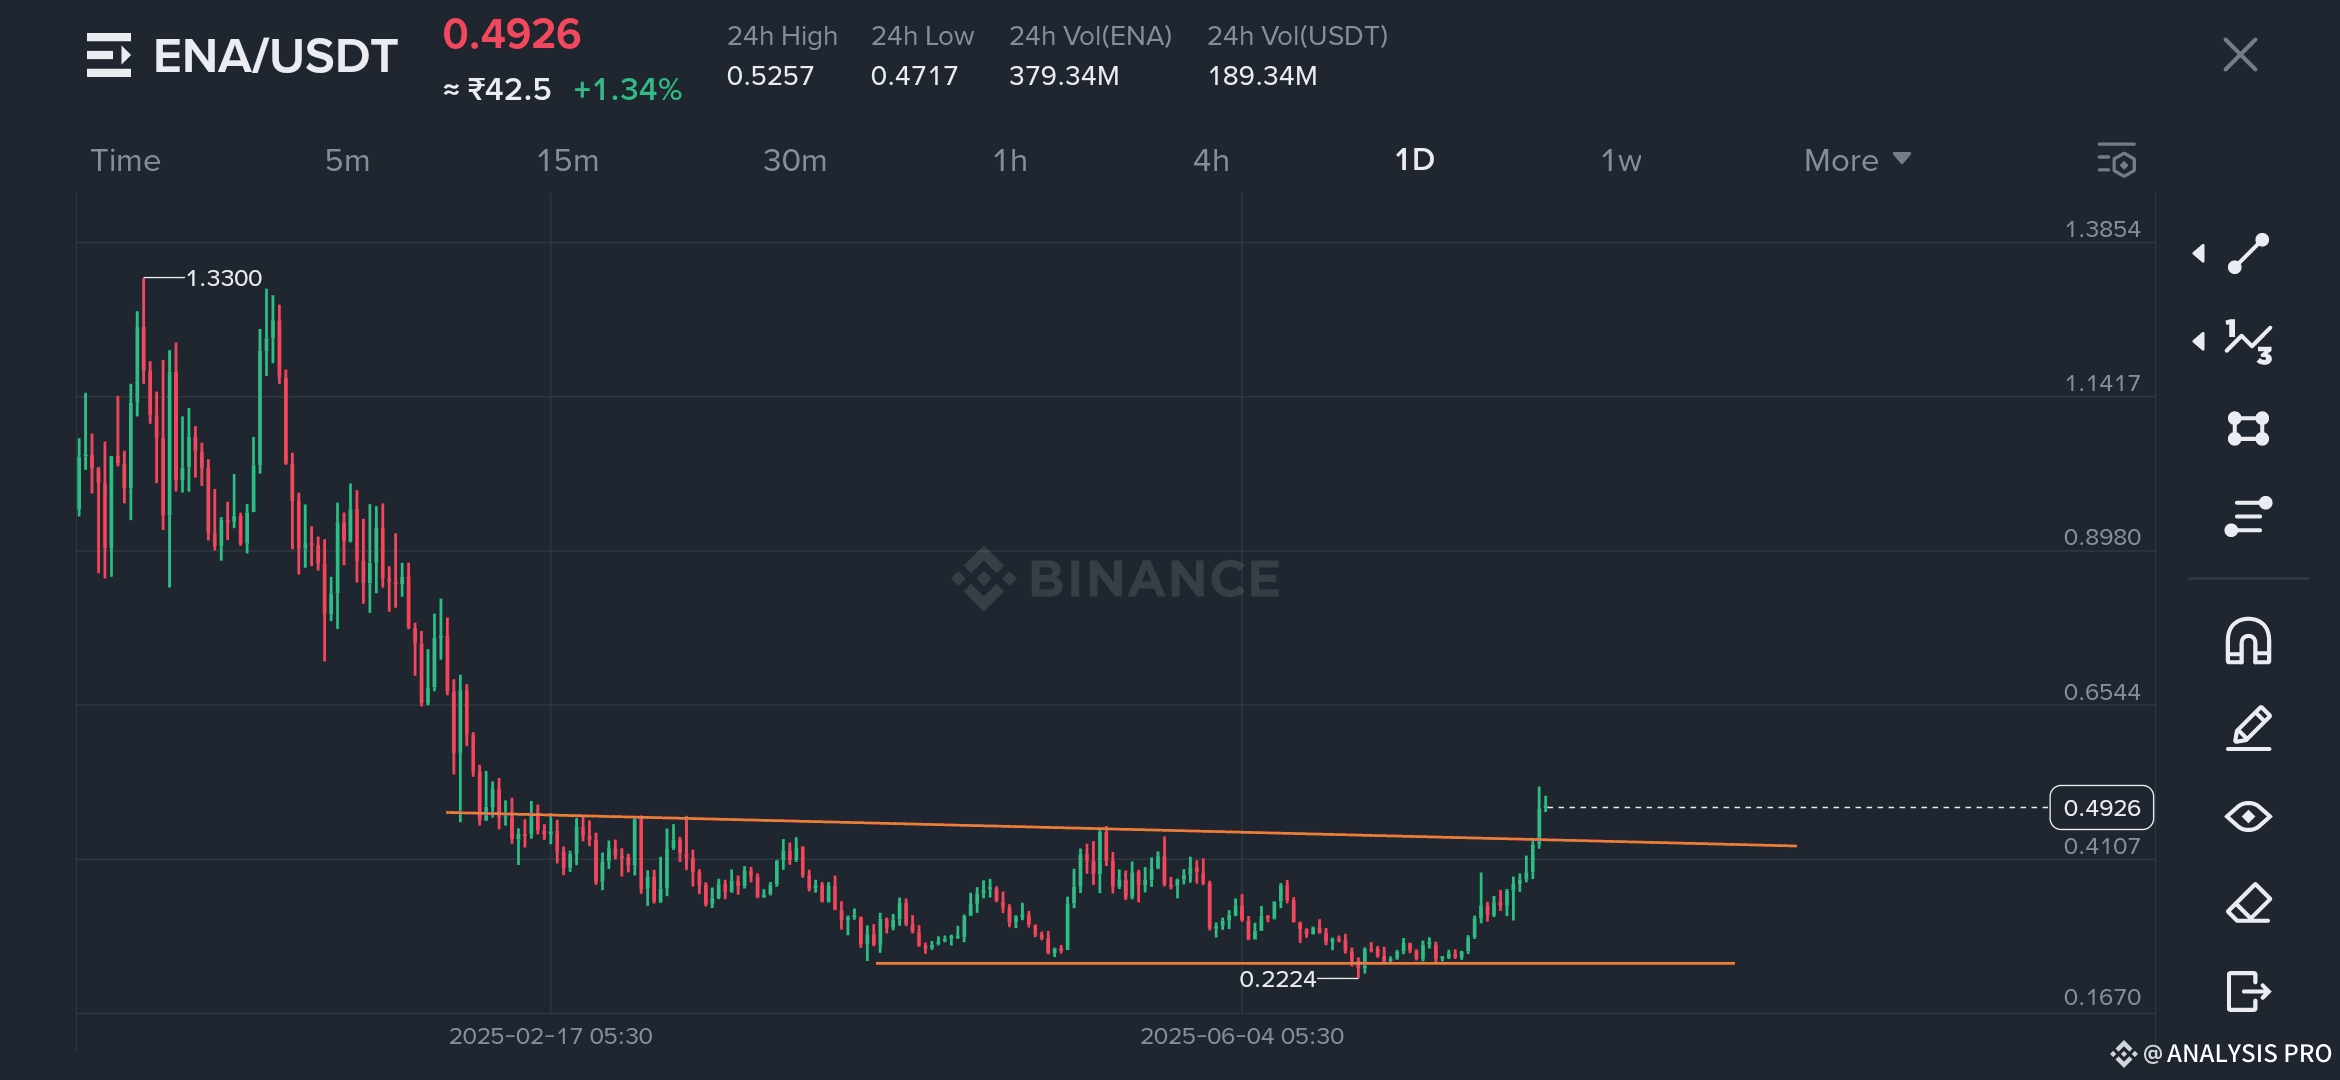Click the +1.34% price change value
Image resolution: width=2340 pixels, height=1080 pixels.
627,90
